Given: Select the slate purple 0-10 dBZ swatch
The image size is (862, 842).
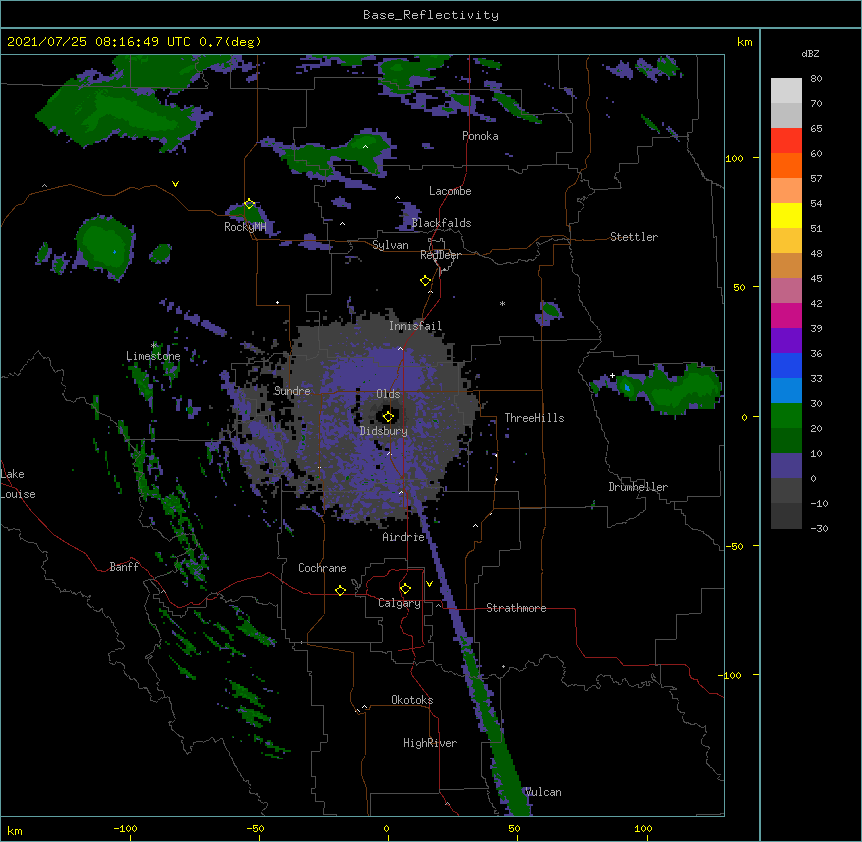Looking at the screenshot, I should [786, 466].
